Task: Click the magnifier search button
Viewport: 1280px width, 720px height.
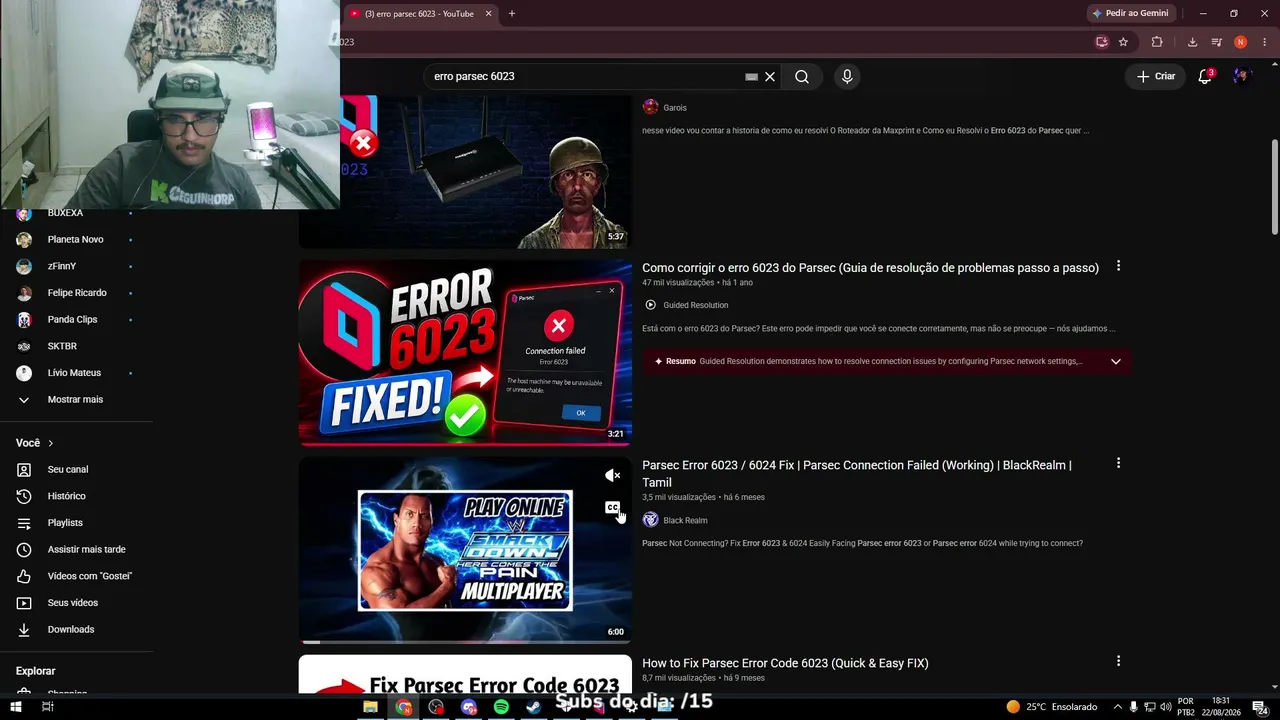Action: (x=802, y=77)
